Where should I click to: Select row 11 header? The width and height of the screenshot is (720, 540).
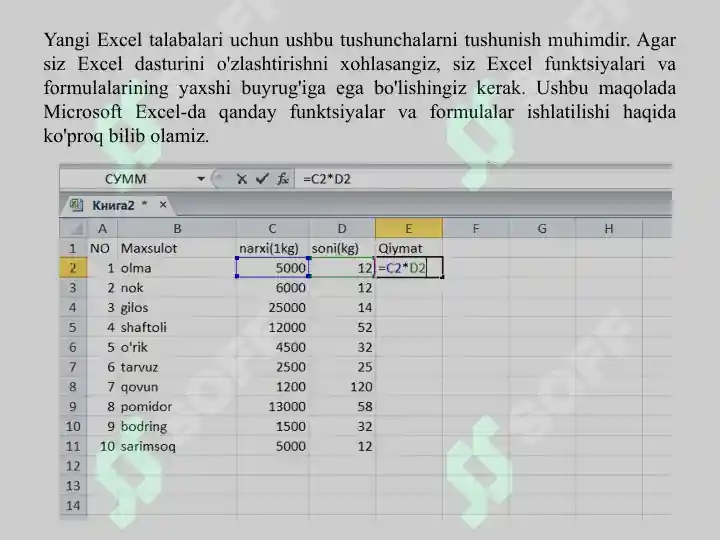click(x=73, y=446)
